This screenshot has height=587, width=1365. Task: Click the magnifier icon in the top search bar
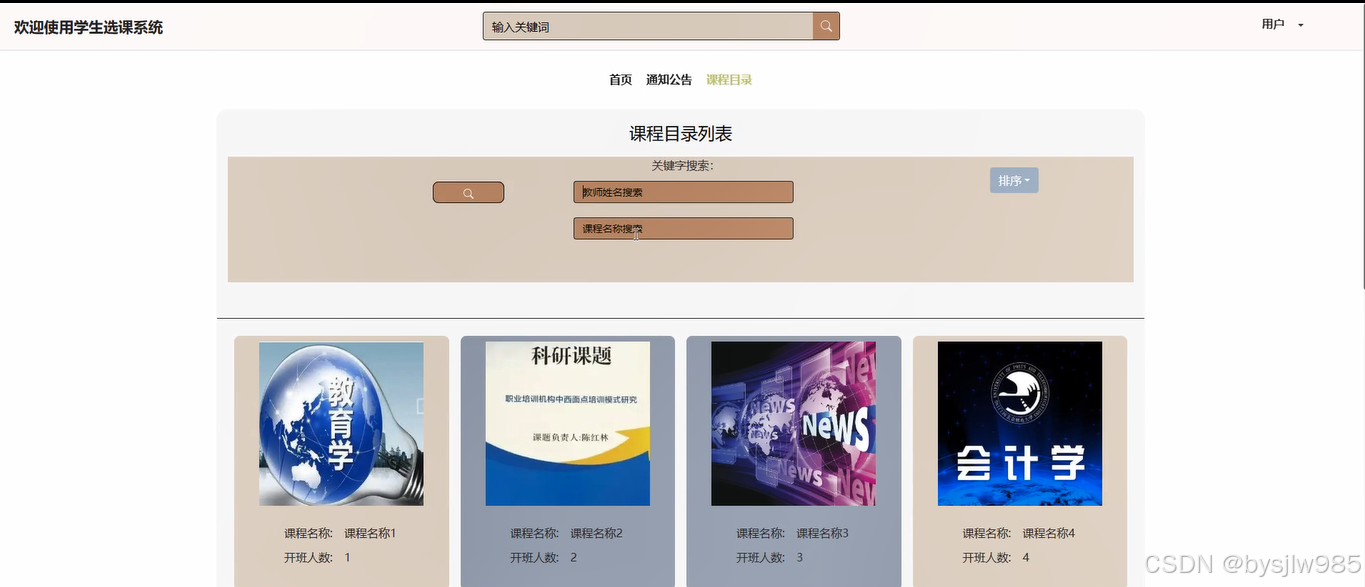(826, 25)
